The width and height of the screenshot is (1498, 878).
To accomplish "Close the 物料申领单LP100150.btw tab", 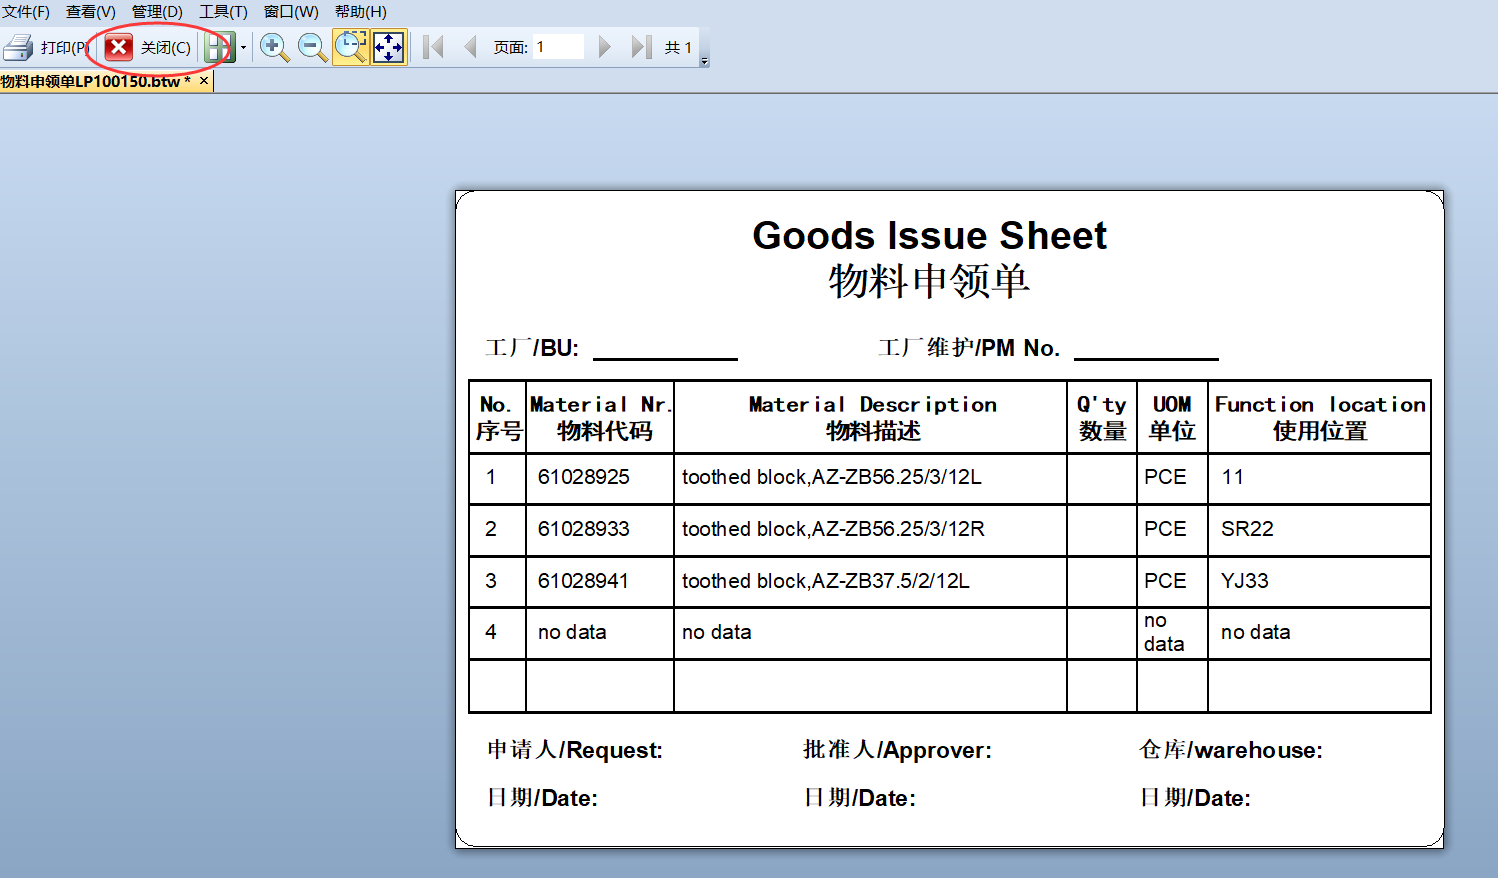I will 204,81.
